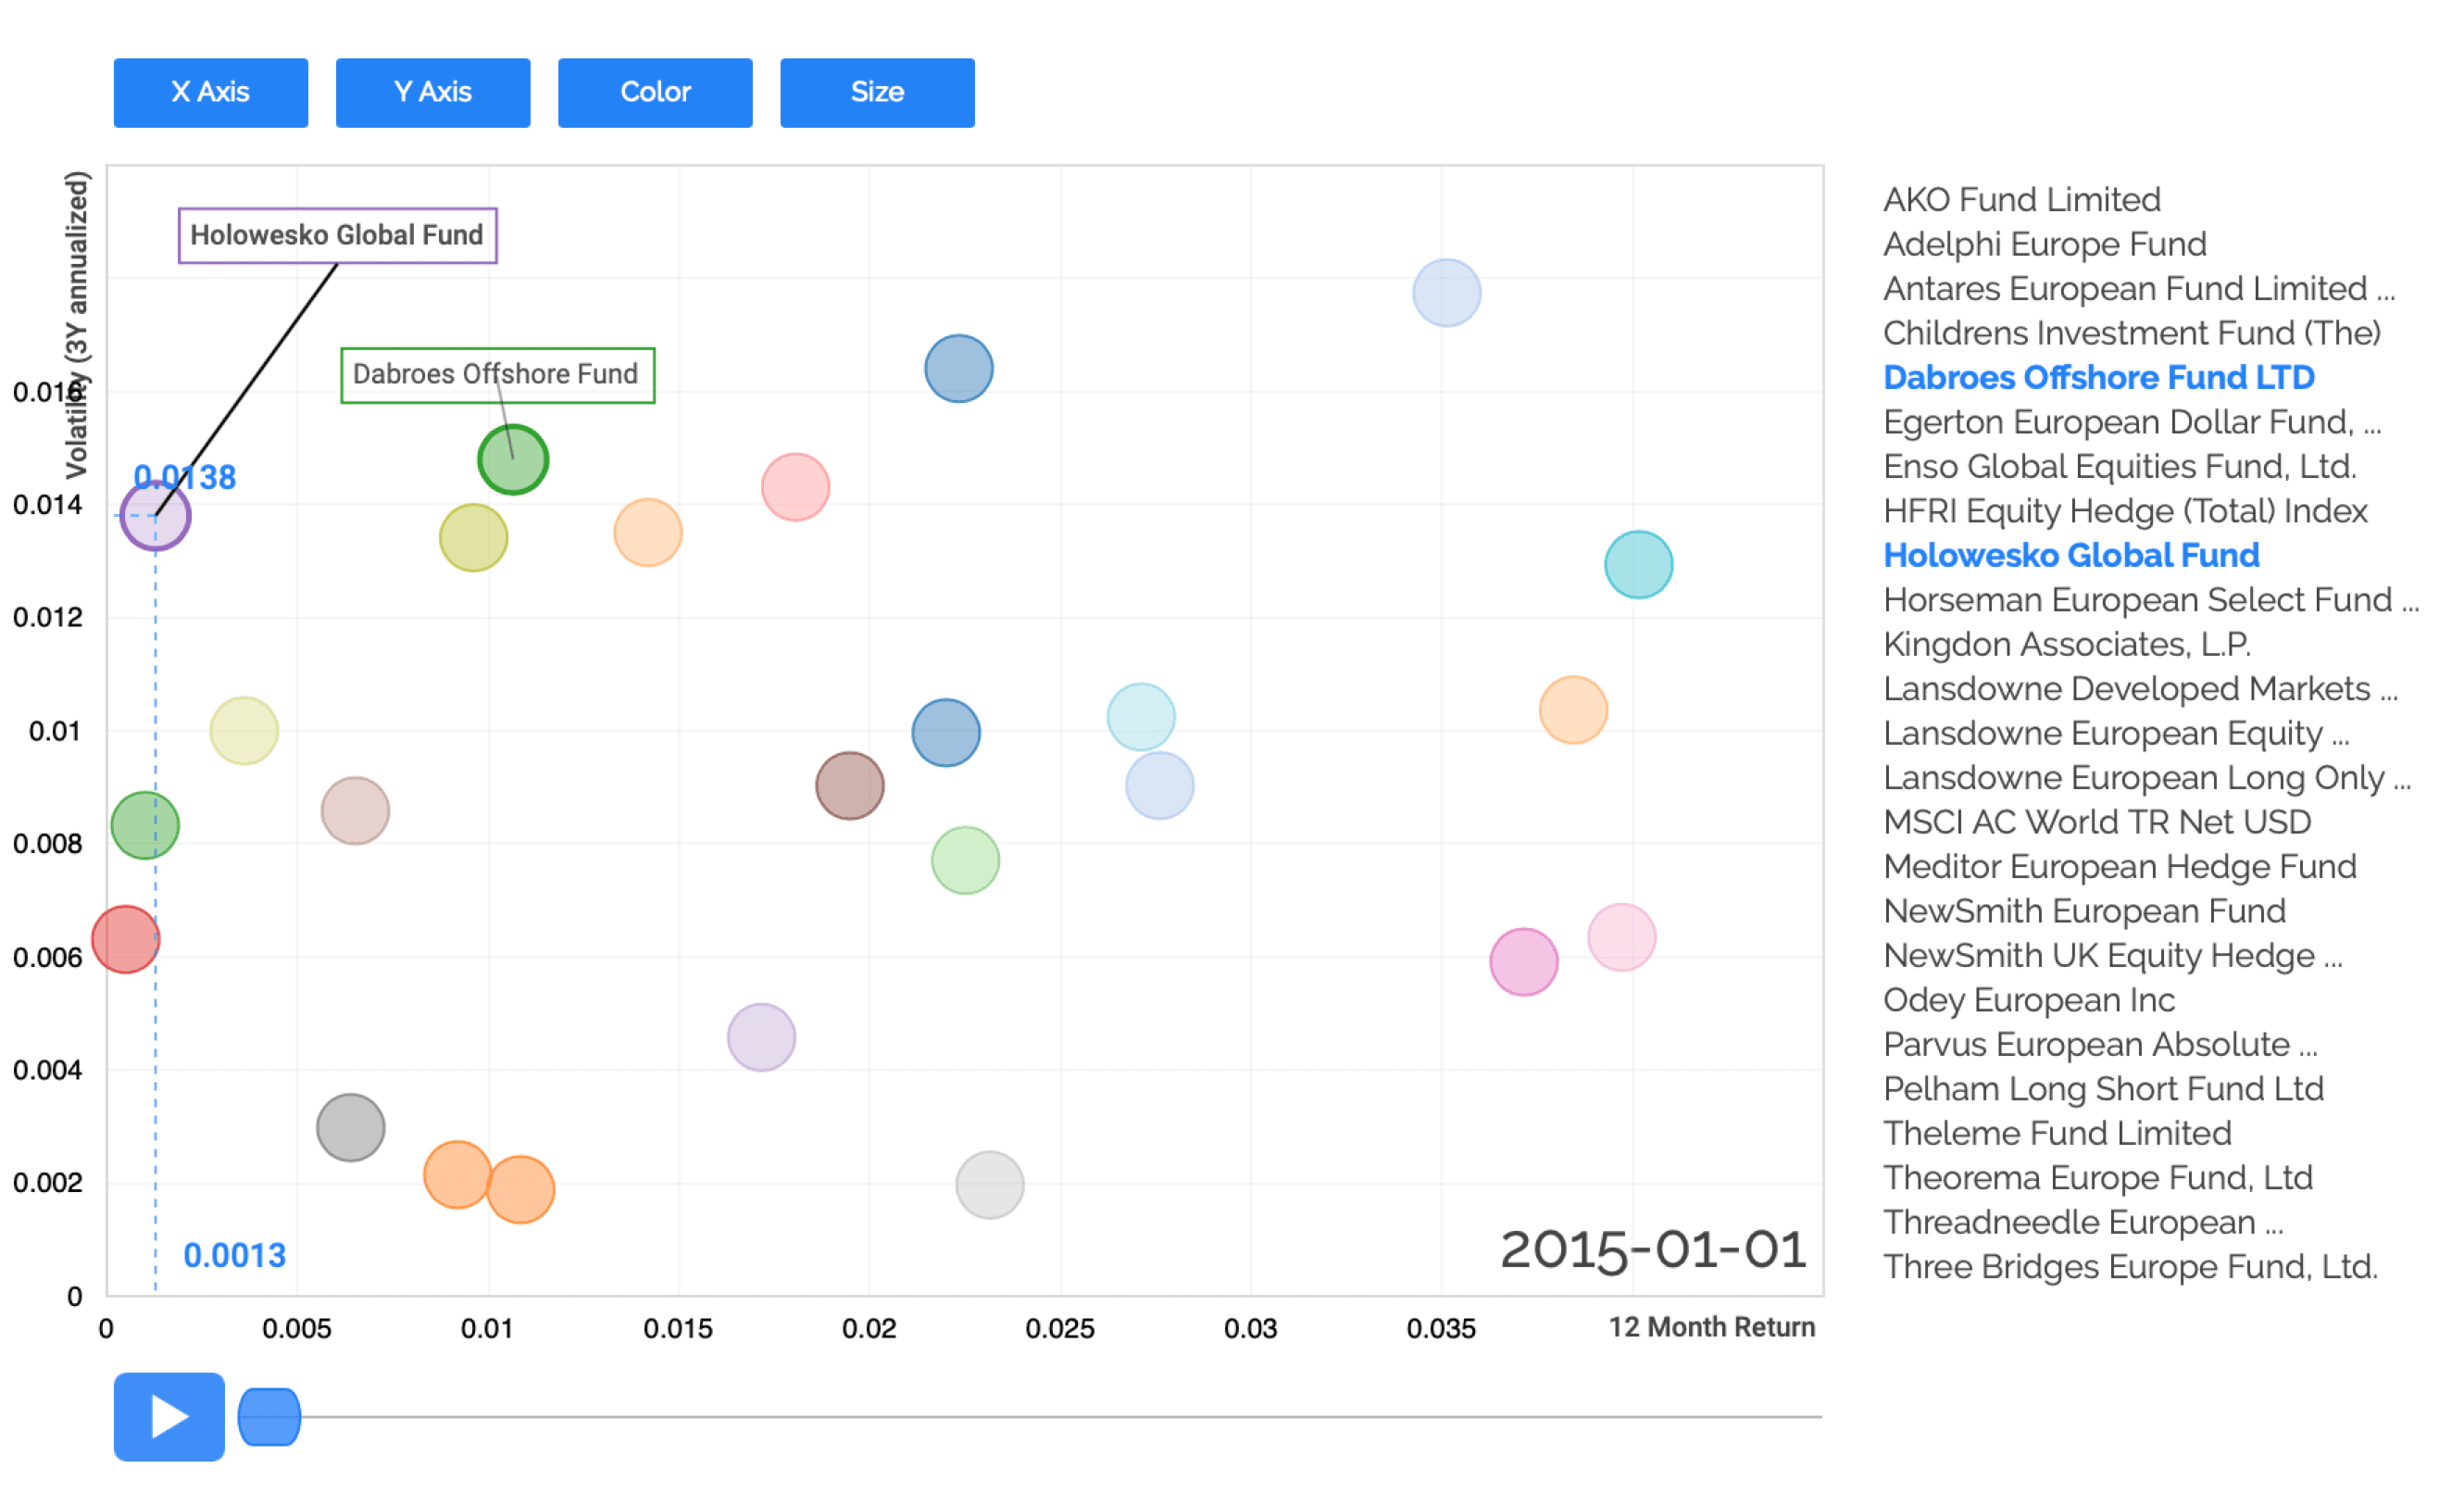The image size is (2464, 1506).
Task: Select NewSmith European Fund in the legend
Action: pos(2084,911)
